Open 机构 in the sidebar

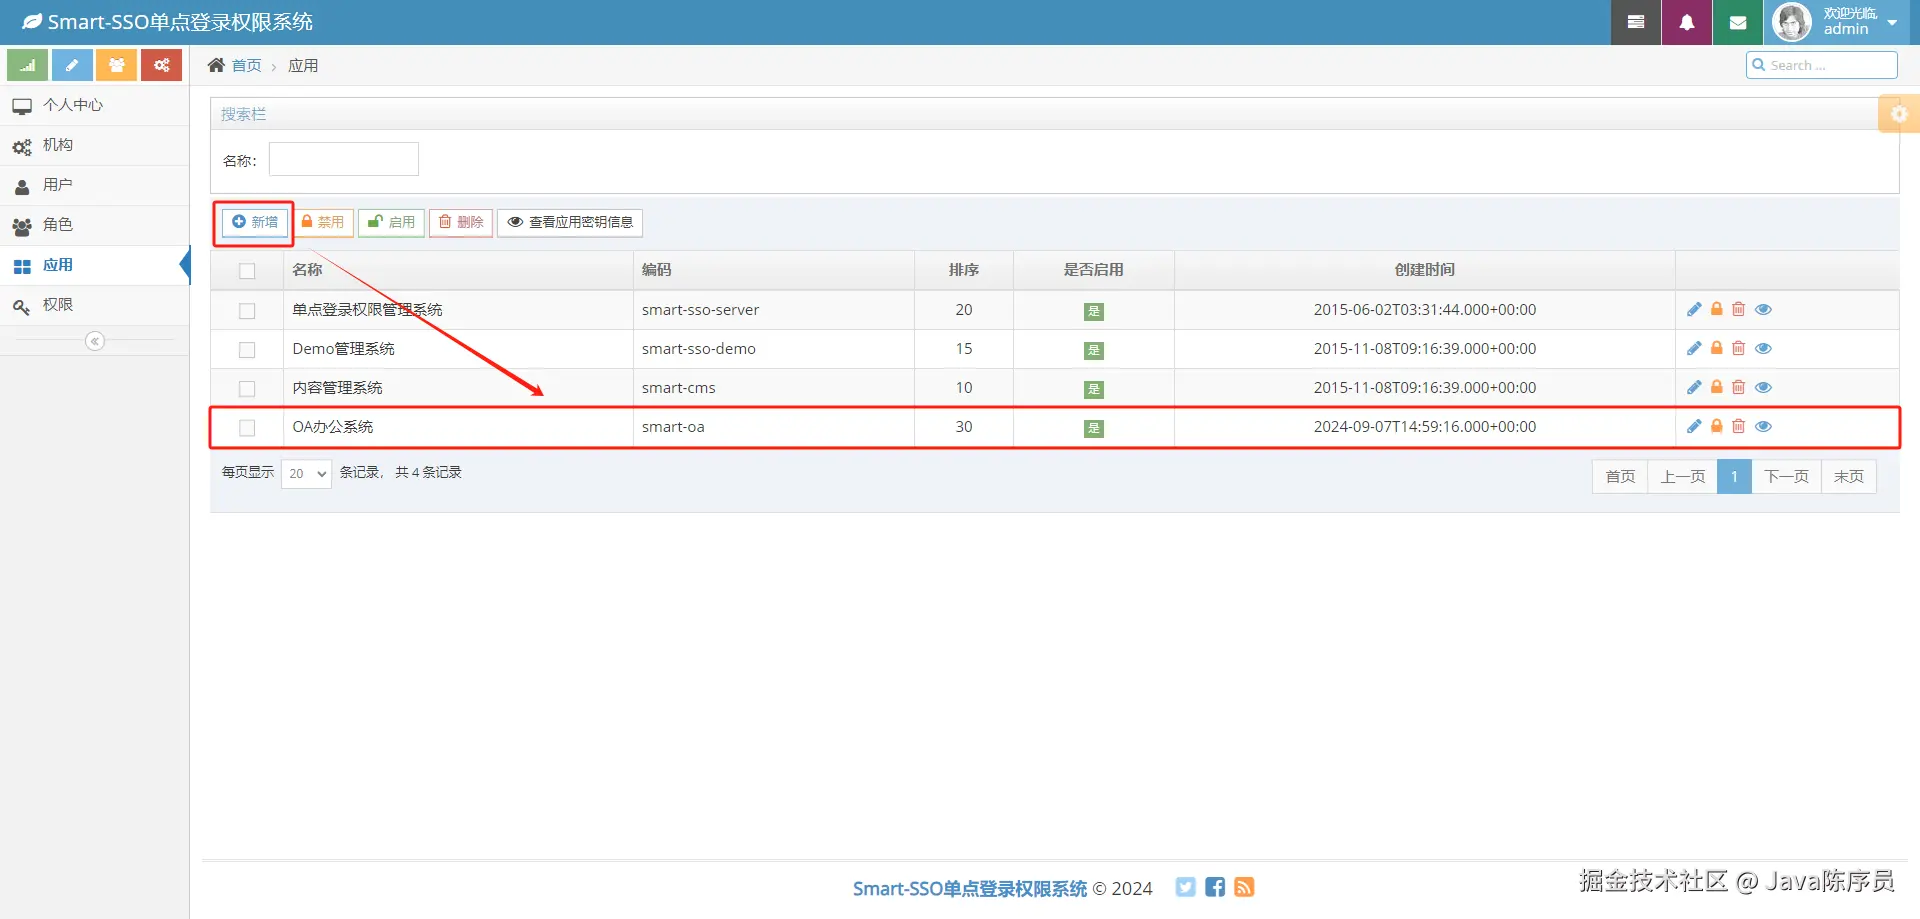point(95,145)
